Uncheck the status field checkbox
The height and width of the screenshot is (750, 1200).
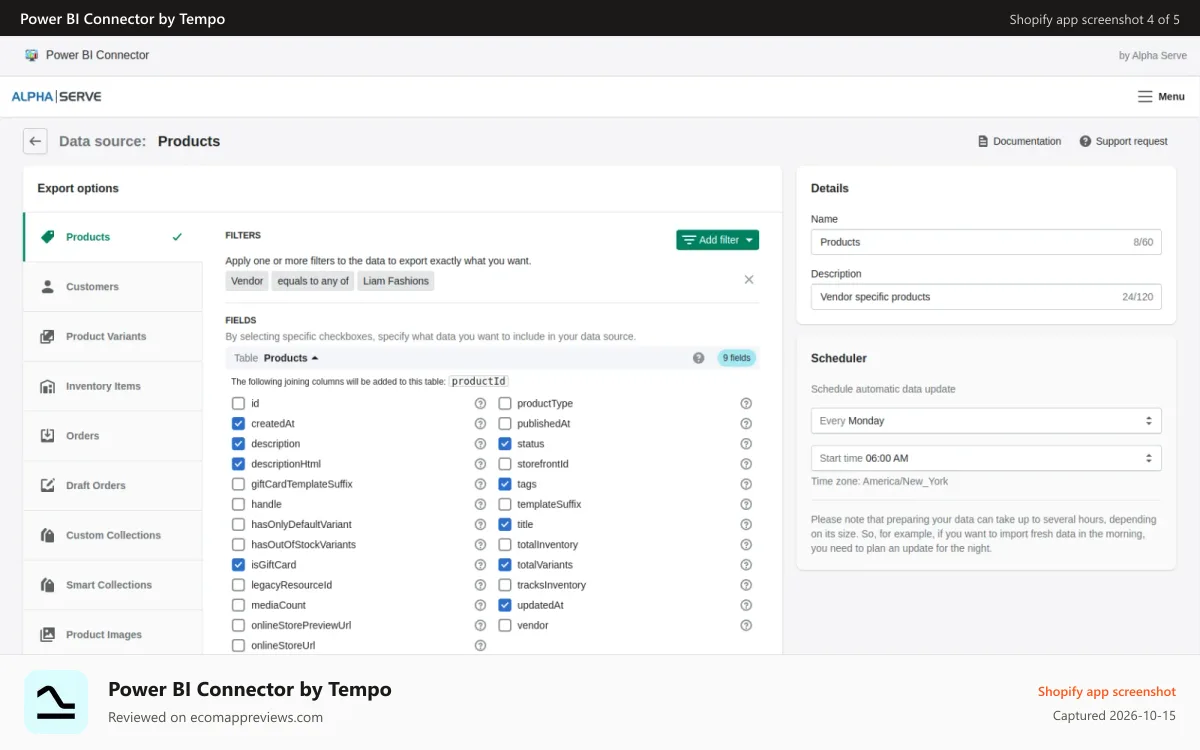[x=505, y=444]
